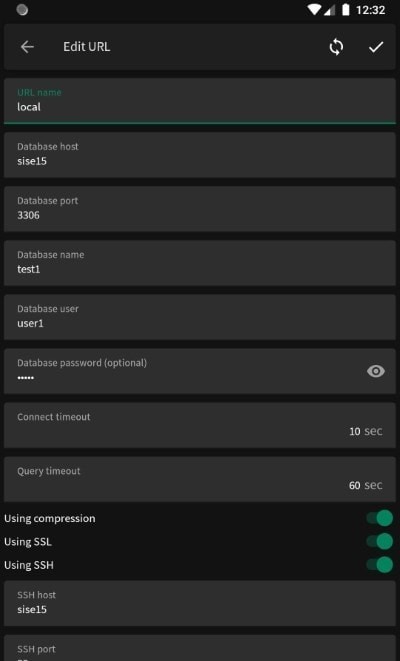The height and width of the screenshot is (661, 400).
Task: Confirm edits with the checkmark icon
Action: tap(376, 47)
